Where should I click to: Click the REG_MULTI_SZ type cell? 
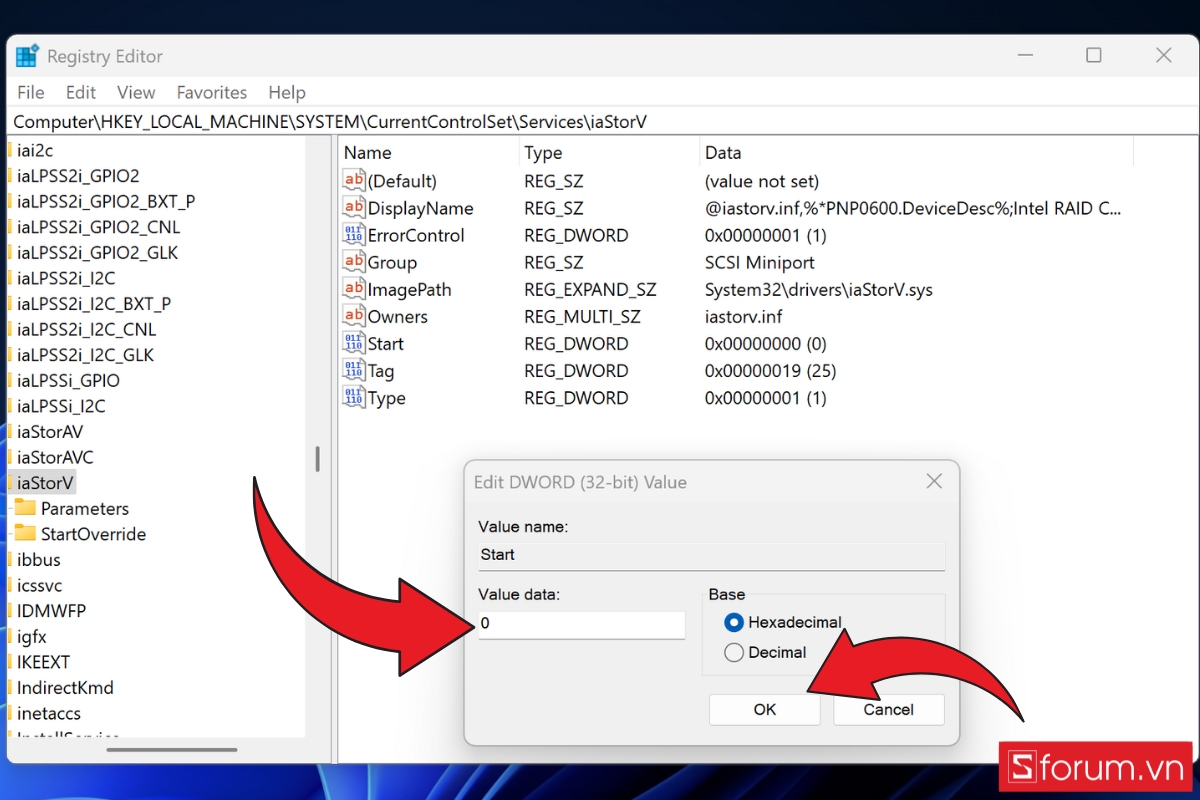pos(582,317)
